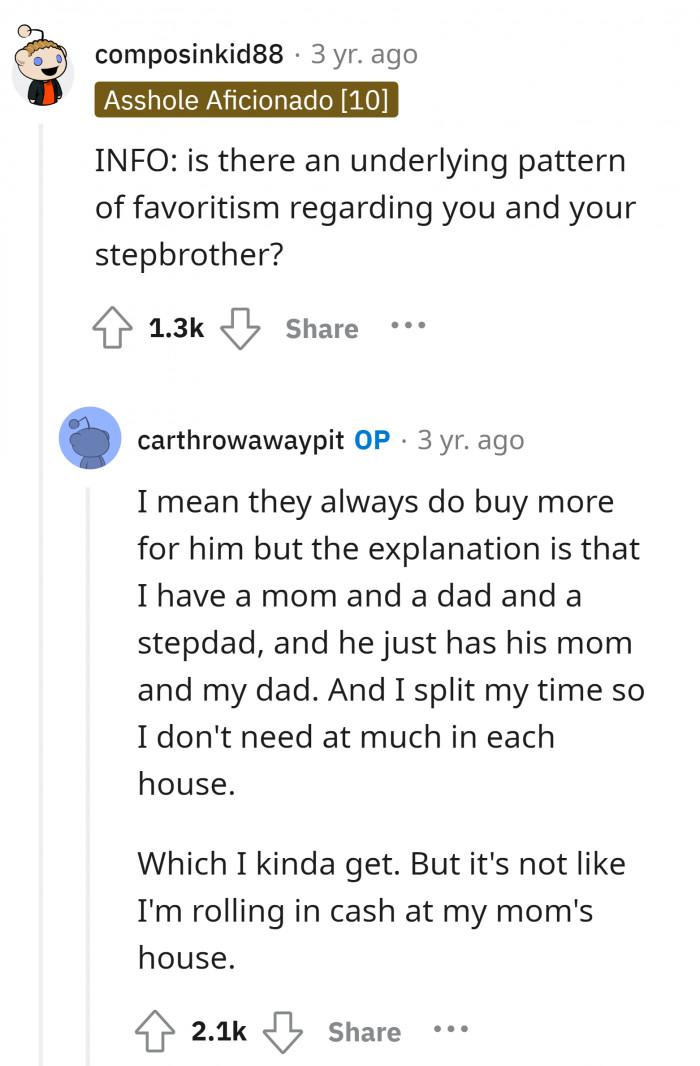Expand the overflow menu on composinkid88's comment
700x1066 pixels.
tap(408, 326)
